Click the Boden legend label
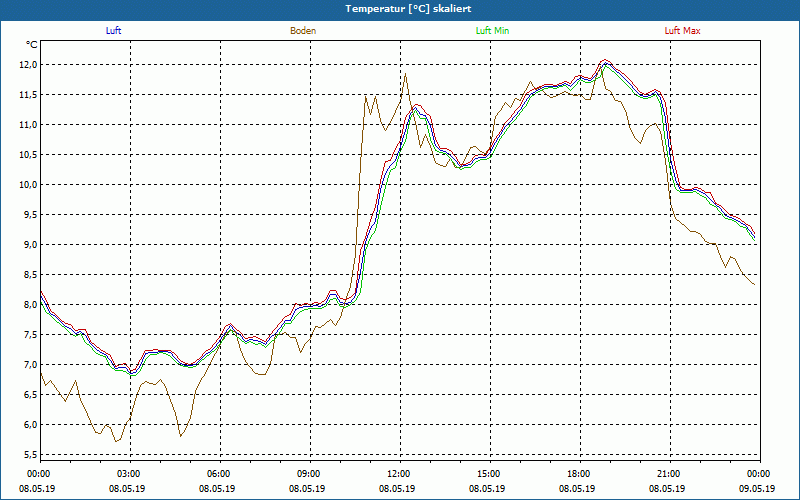 tap(303, 31)
